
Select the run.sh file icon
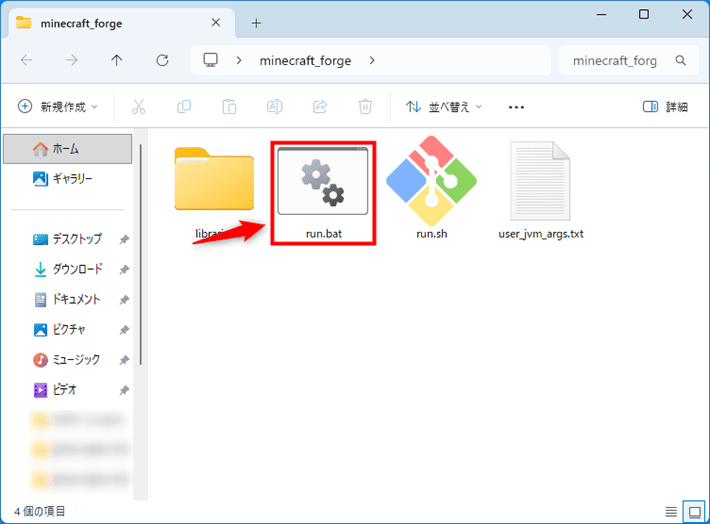[432, 181]
